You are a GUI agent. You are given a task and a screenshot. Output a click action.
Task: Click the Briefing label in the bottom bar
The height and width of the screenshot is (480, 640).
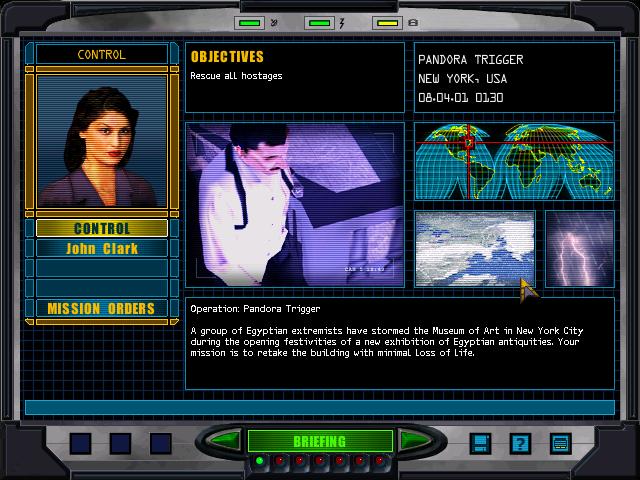coord(319,441)
